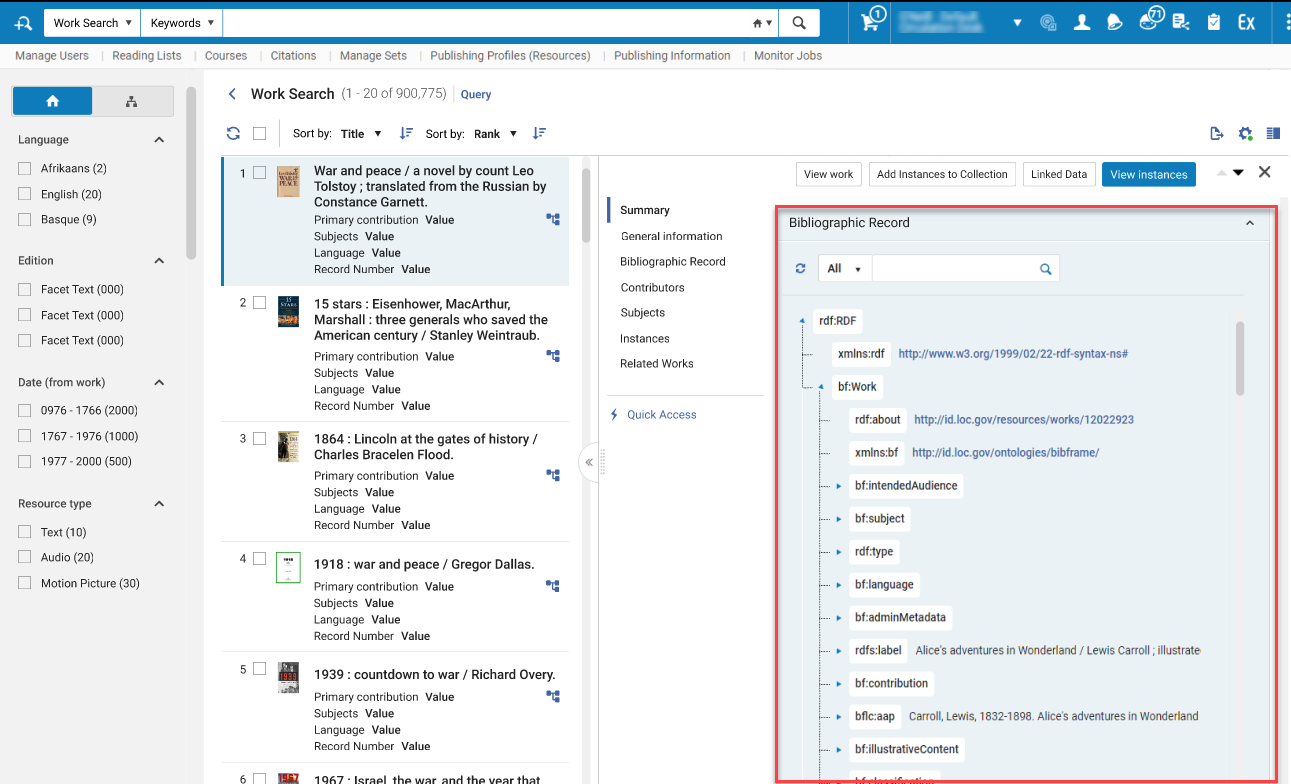The width and height of the screenshot is (1291, 784).
Task: Click the search magnifier button
Action: click(x=799, y=23)
